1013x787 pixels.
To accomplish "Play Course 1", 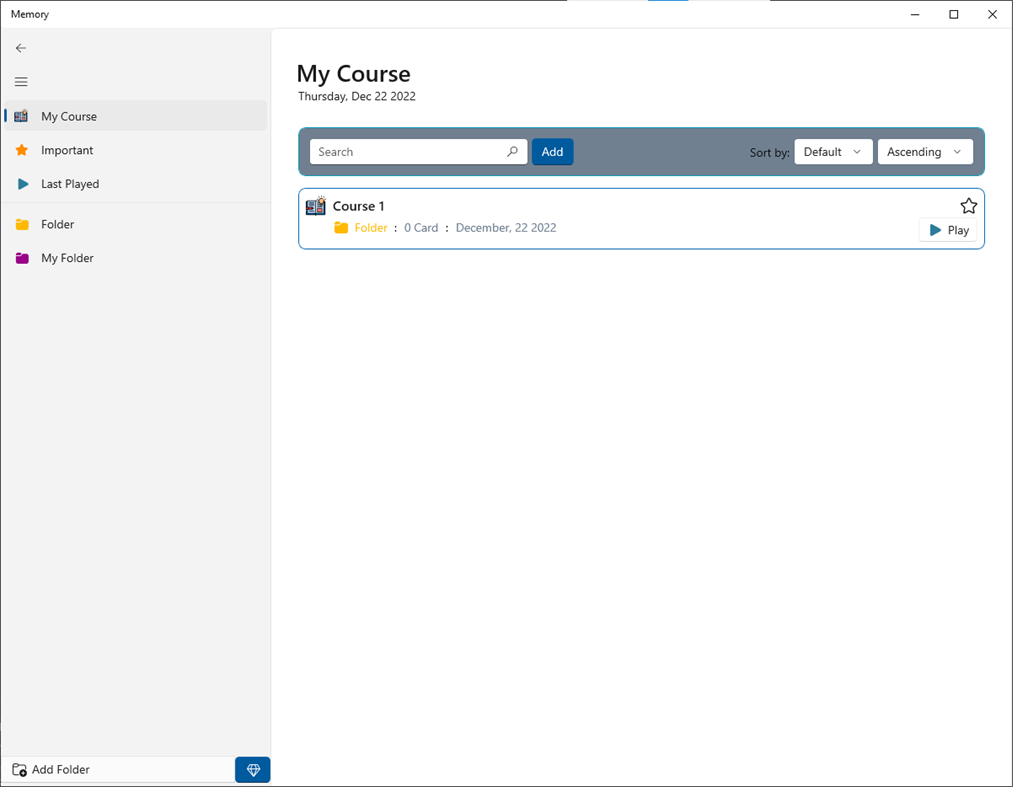I will click(x=948, y=230).
